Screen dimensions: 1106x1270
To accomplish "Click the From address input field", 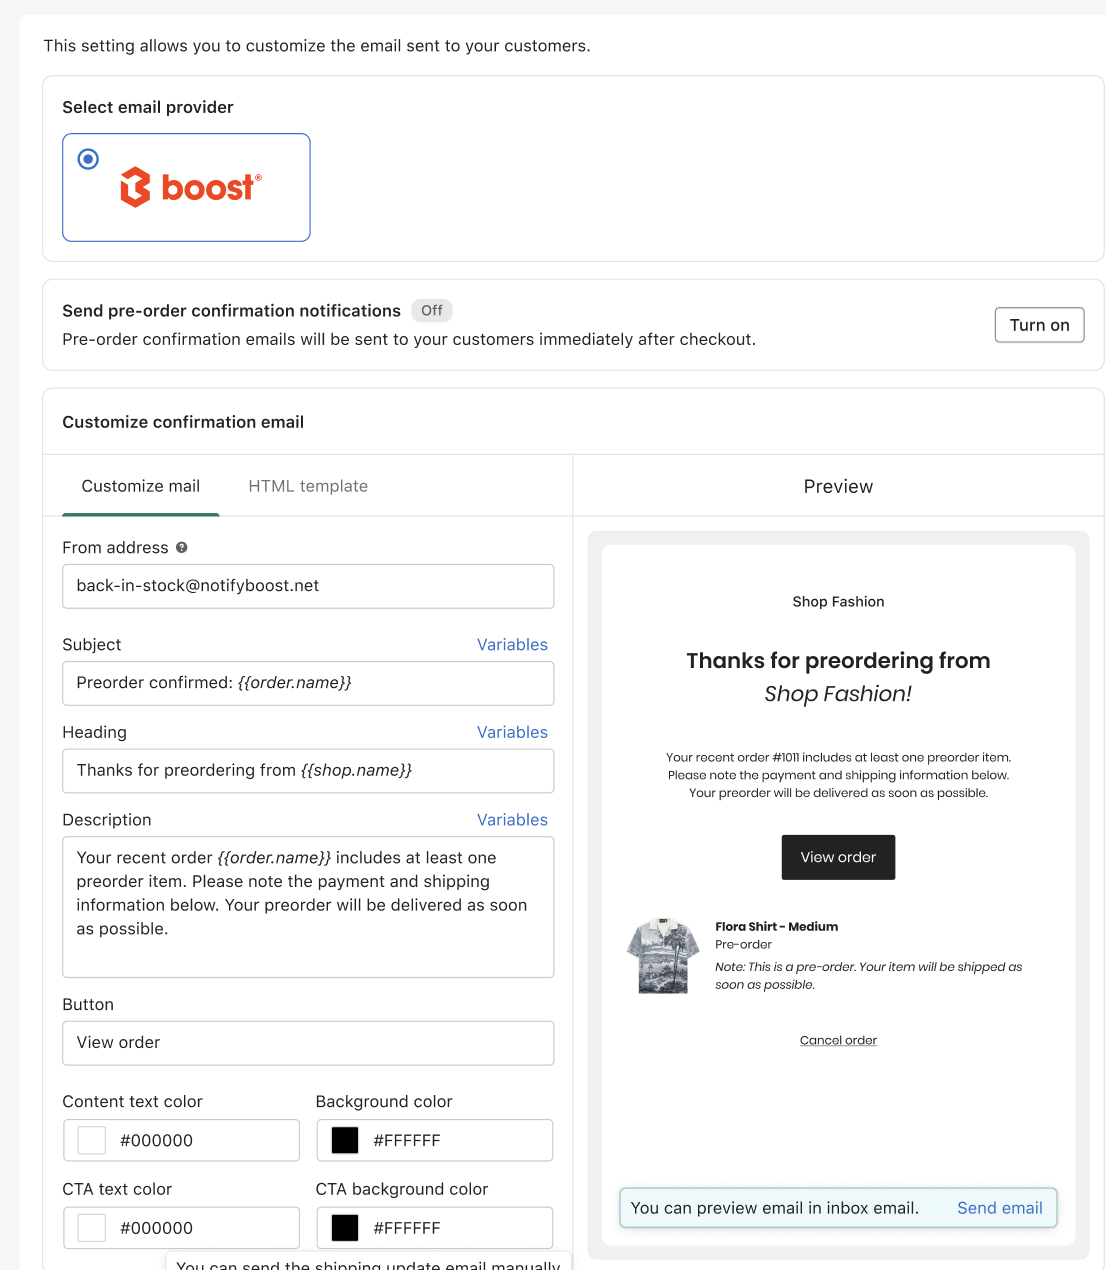I will 308,586.
